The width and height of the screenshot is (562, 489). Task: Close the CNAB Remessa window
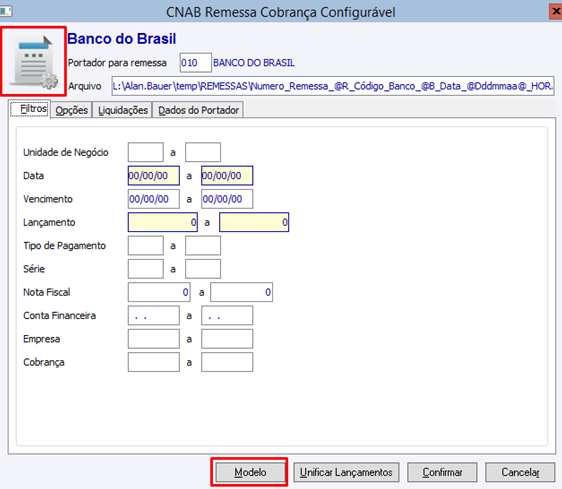556,11
